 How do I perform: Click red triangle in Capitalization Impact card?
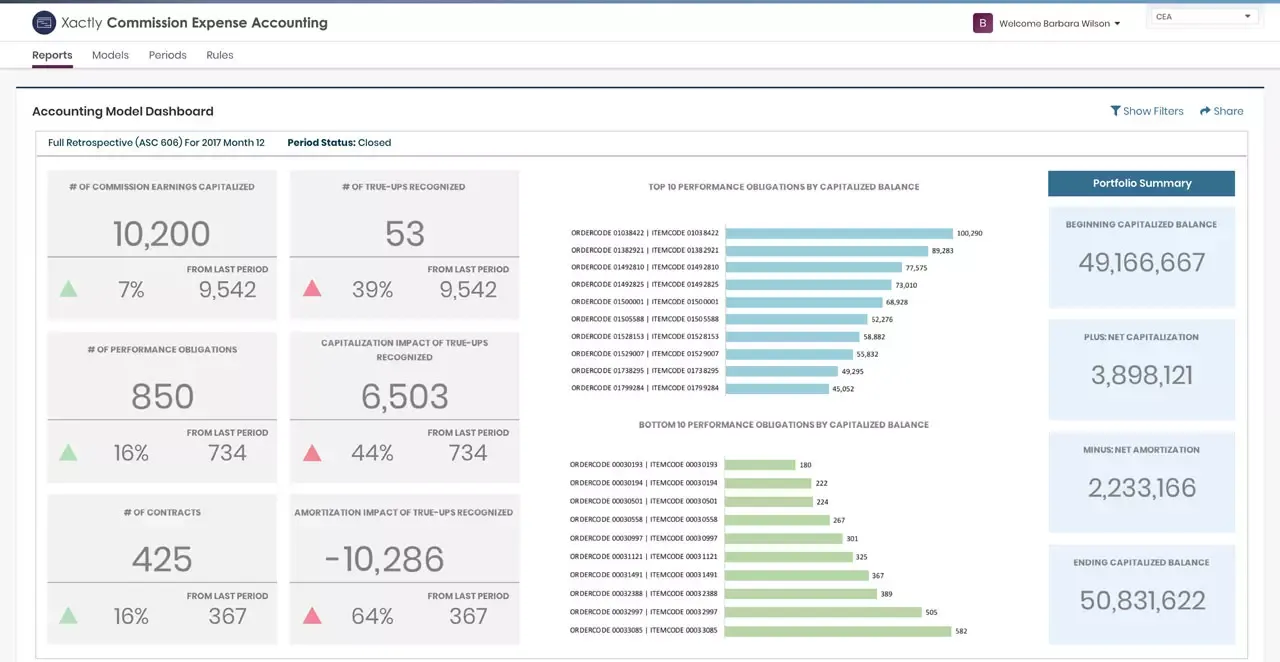[x=312, y=452]
